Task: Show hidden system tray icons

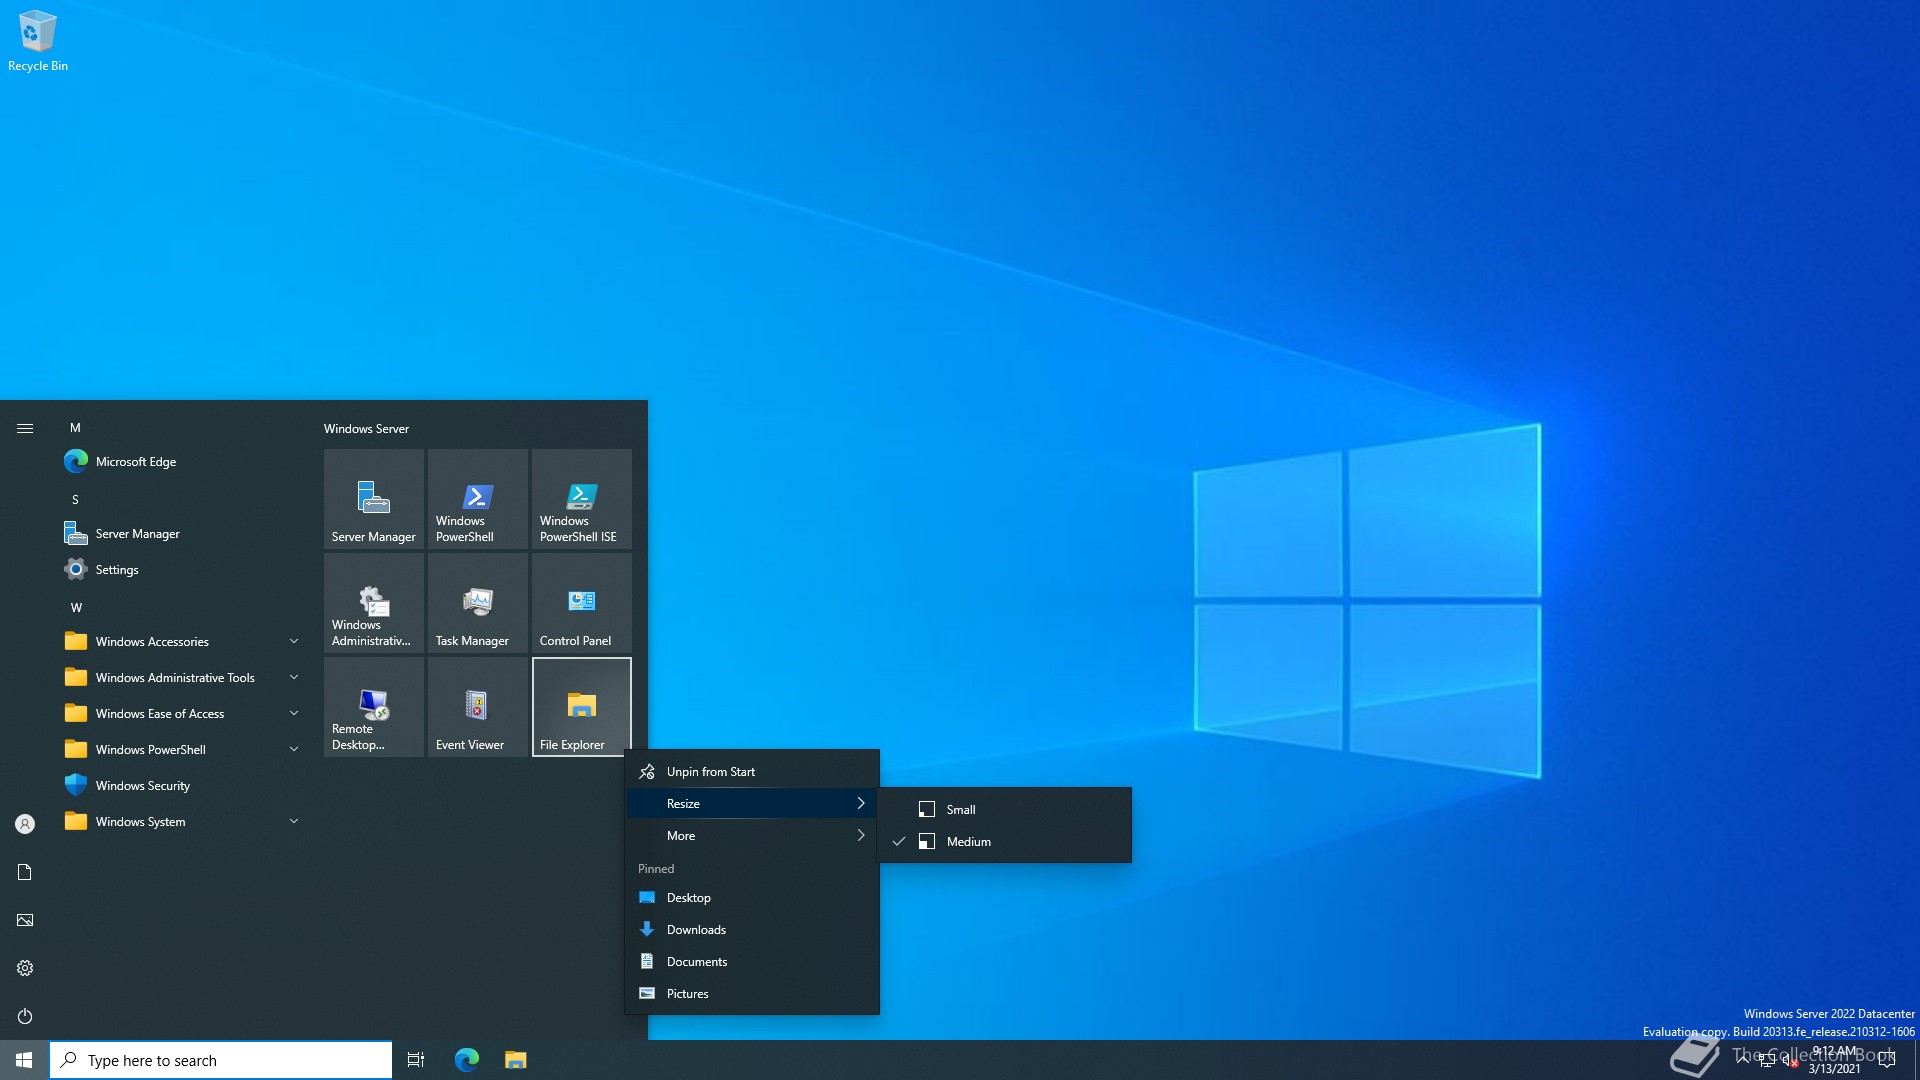Action: 1743,1060
